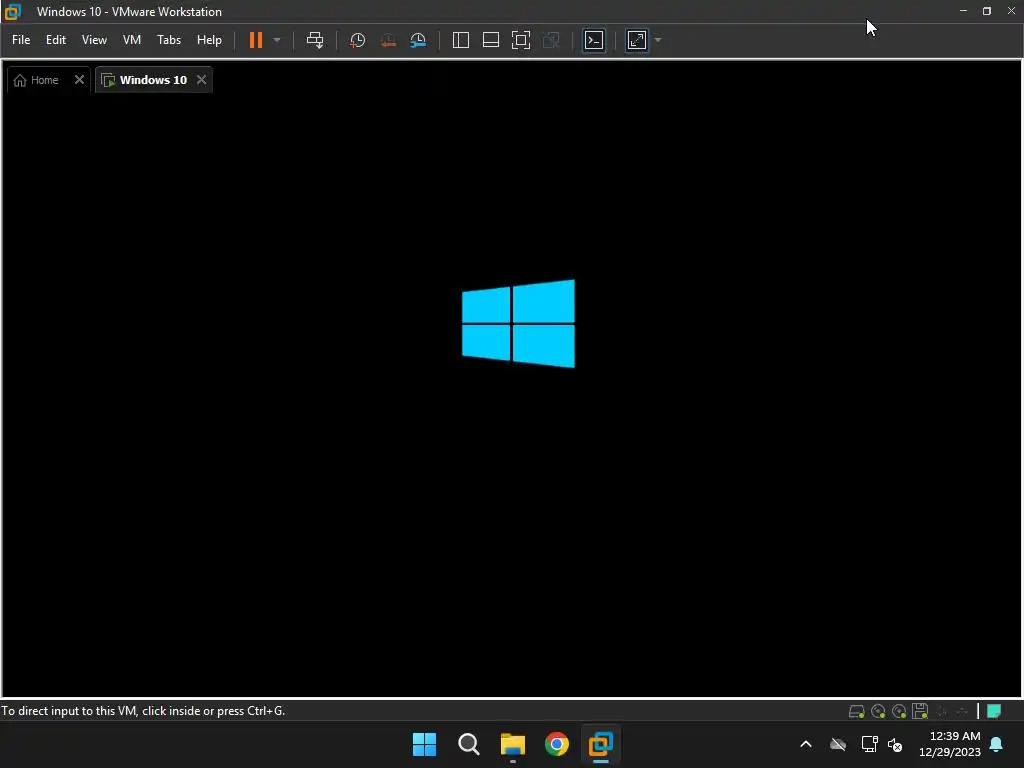Open File Explorer from the taskbar

pyautogui.click(x=513, y=744)
